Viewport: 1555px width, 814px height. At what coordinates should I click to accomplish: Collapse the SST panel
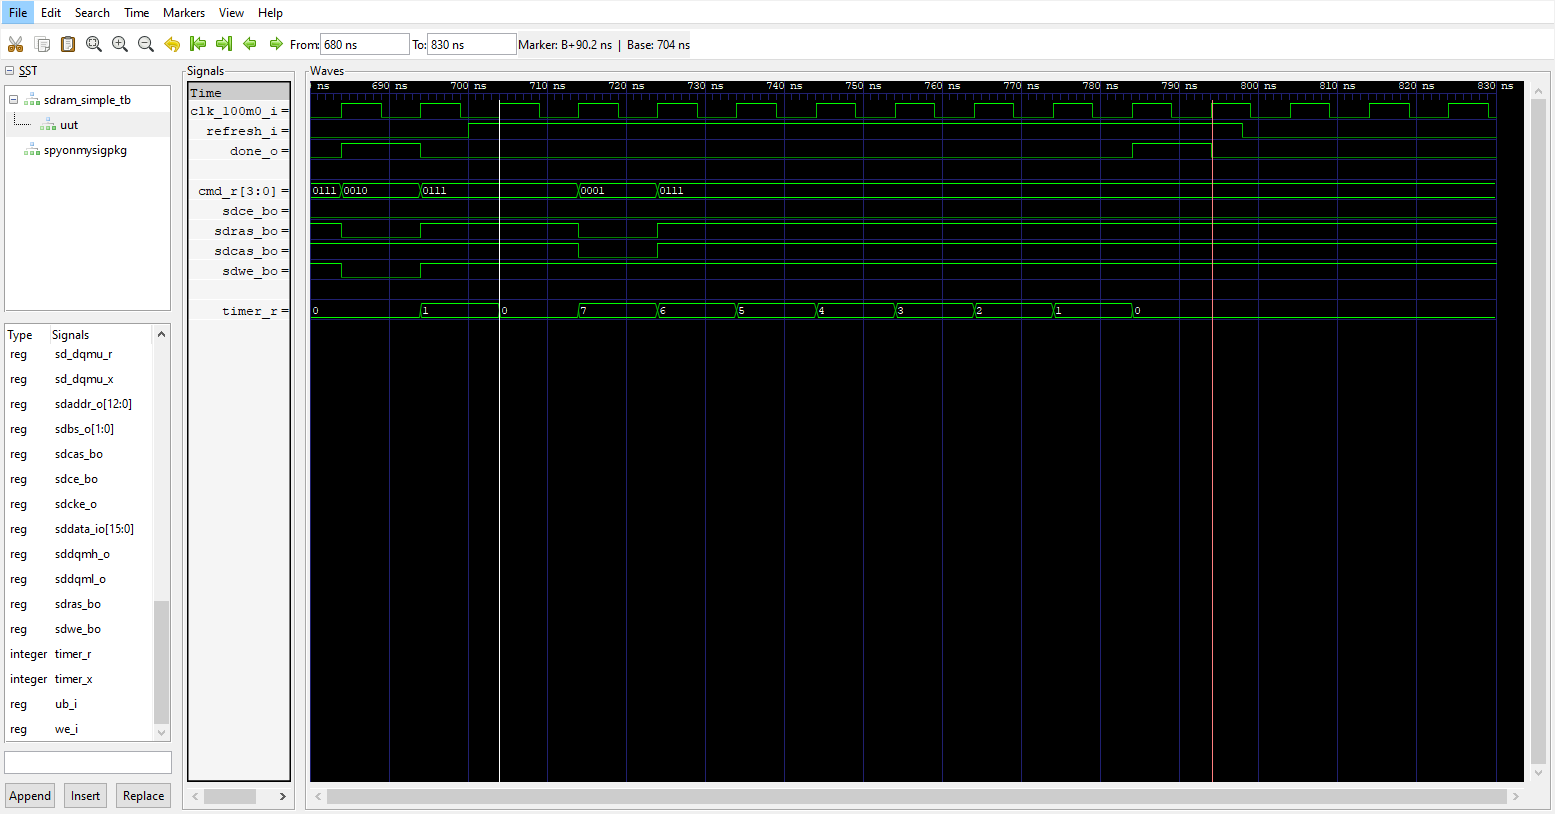8,70
